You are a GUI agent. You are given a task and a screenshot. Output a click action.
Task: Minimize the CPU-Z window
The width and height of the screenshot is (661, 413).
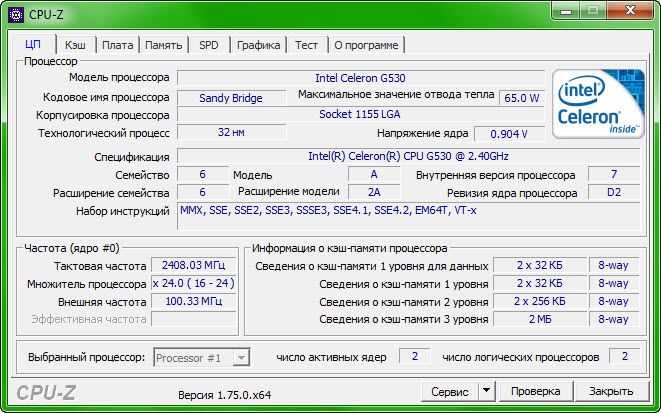(x=566, y=11)
